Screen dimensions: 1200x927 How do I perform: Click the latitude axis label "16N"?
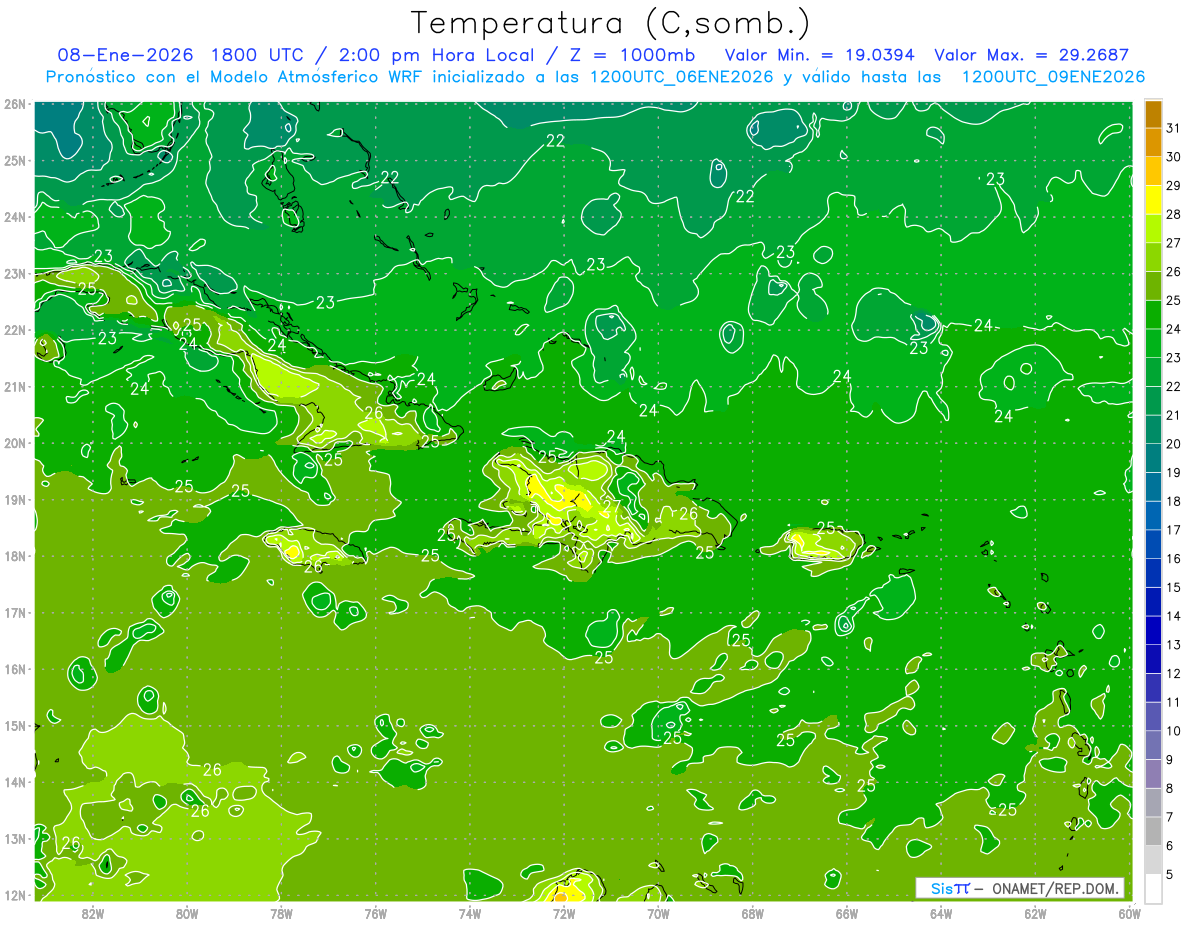pos(14,668)
